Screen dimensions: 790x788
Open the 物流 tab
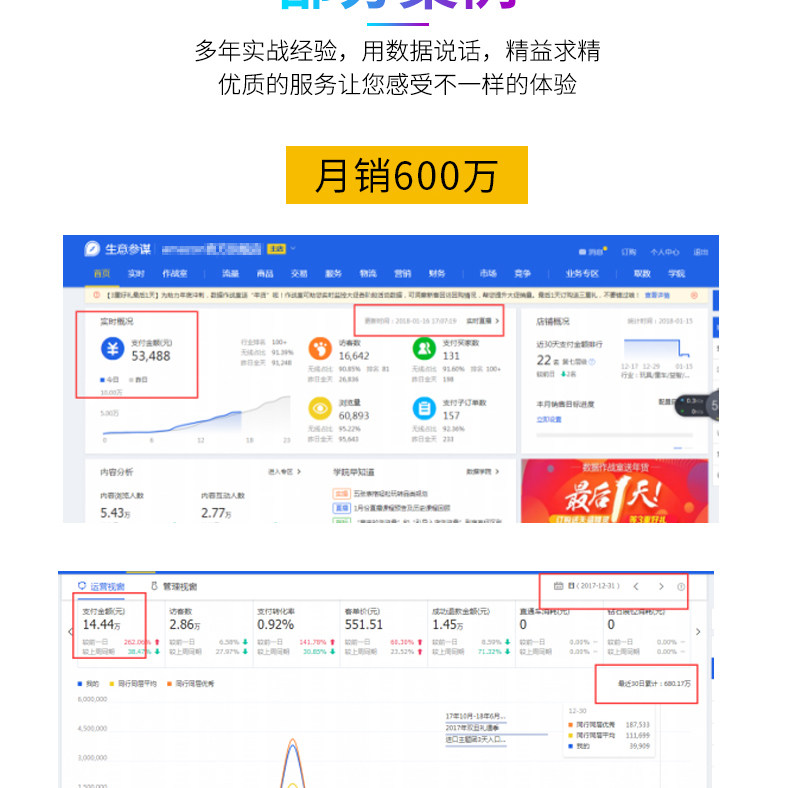[x=368, y=273]
